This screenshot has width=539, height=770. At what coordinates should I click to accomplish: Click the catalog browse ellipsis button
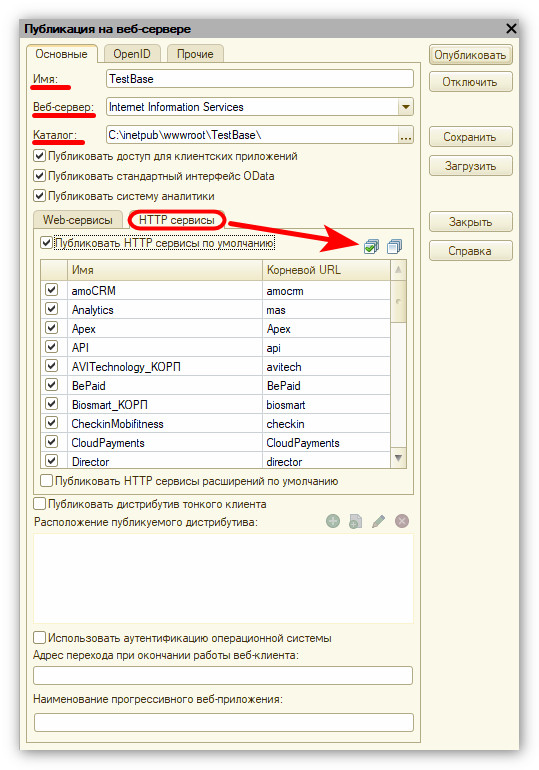(405, 135)
